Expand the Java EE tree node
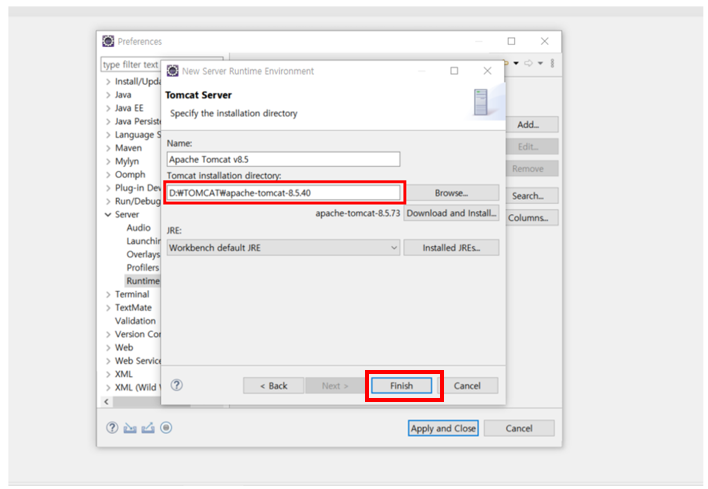This screenshot has height=489, width=708. (108, 108)
